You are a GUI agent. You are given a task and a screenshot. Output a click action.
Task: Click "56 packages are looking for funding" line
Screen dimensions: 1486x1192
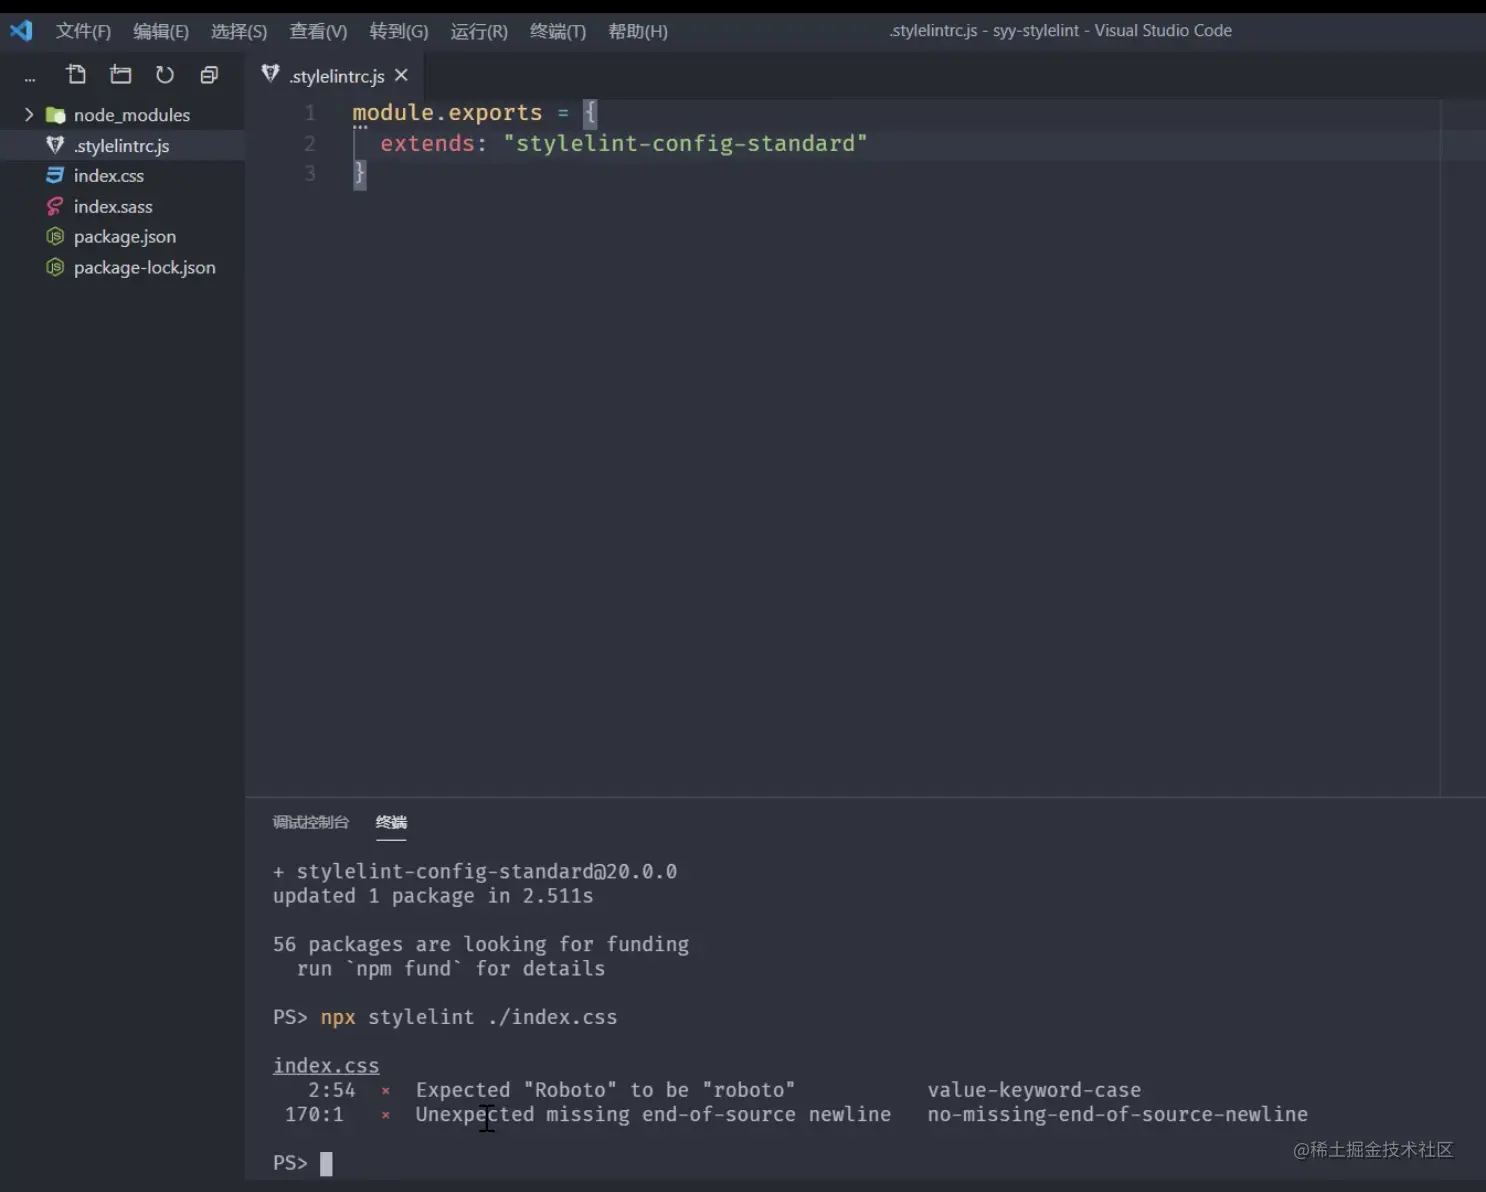481,944
